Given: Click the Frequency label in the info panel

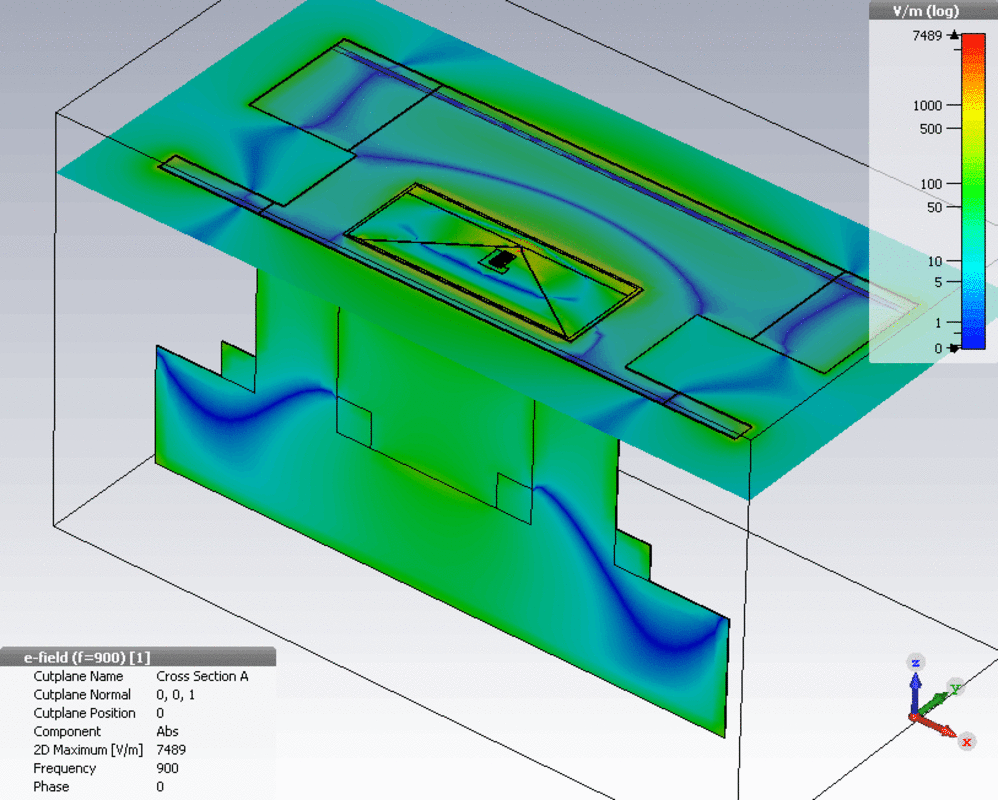Looking at the screenshot, I should [64, 769].
